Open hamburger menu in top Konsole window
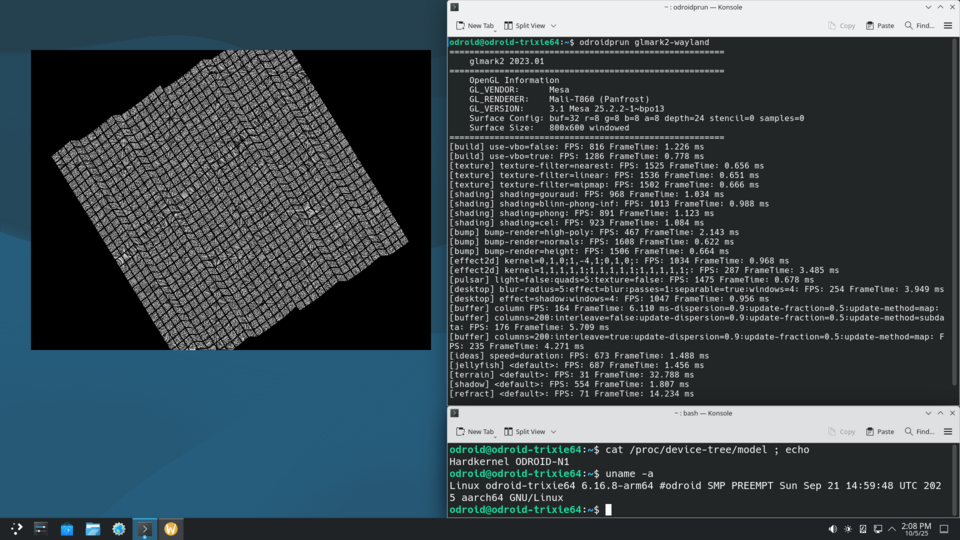960x540 pixels. (x=948, y=25)
